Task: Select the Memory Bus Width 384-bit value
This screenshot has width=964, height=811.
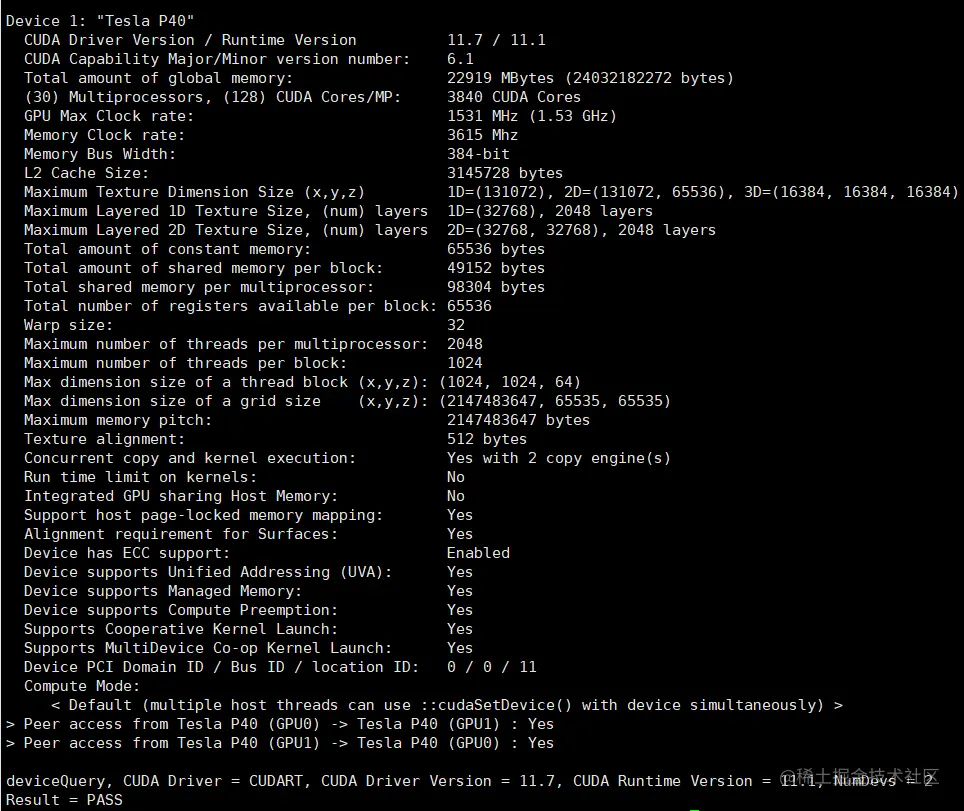Action: point(478,154)
